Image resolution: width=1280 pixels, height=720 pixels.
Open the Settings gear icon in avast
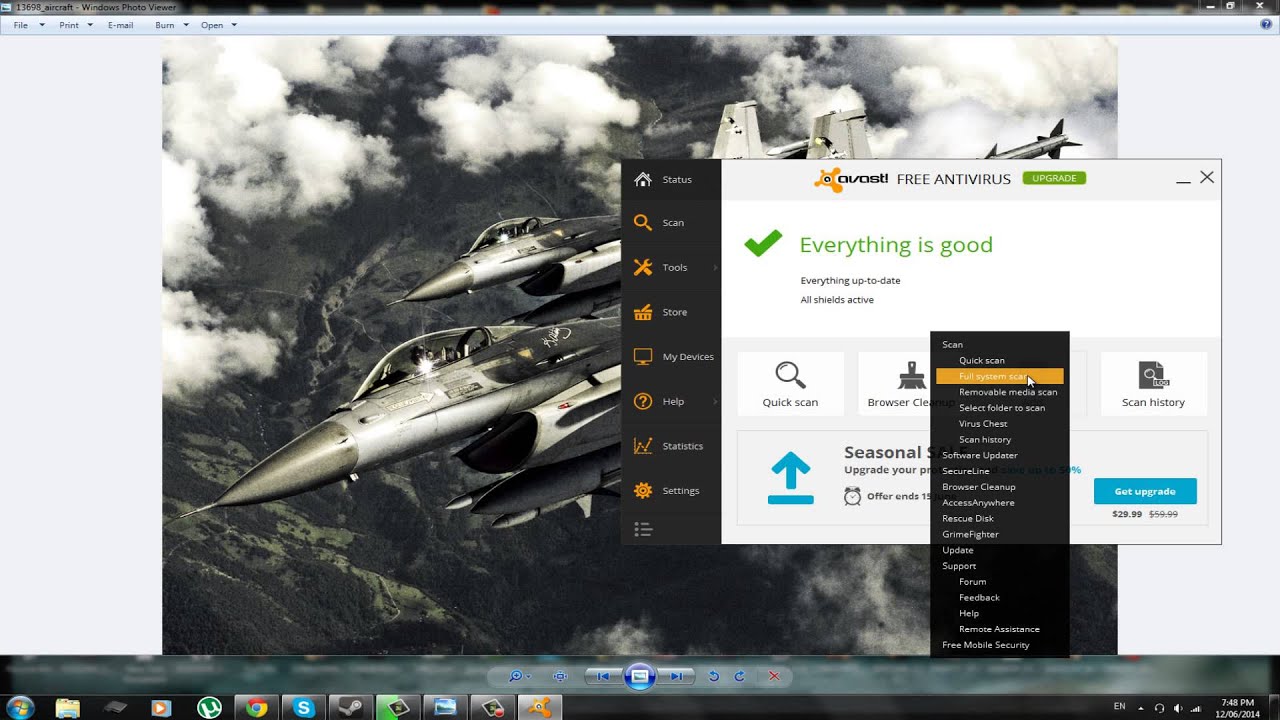[x=643, y=490]
